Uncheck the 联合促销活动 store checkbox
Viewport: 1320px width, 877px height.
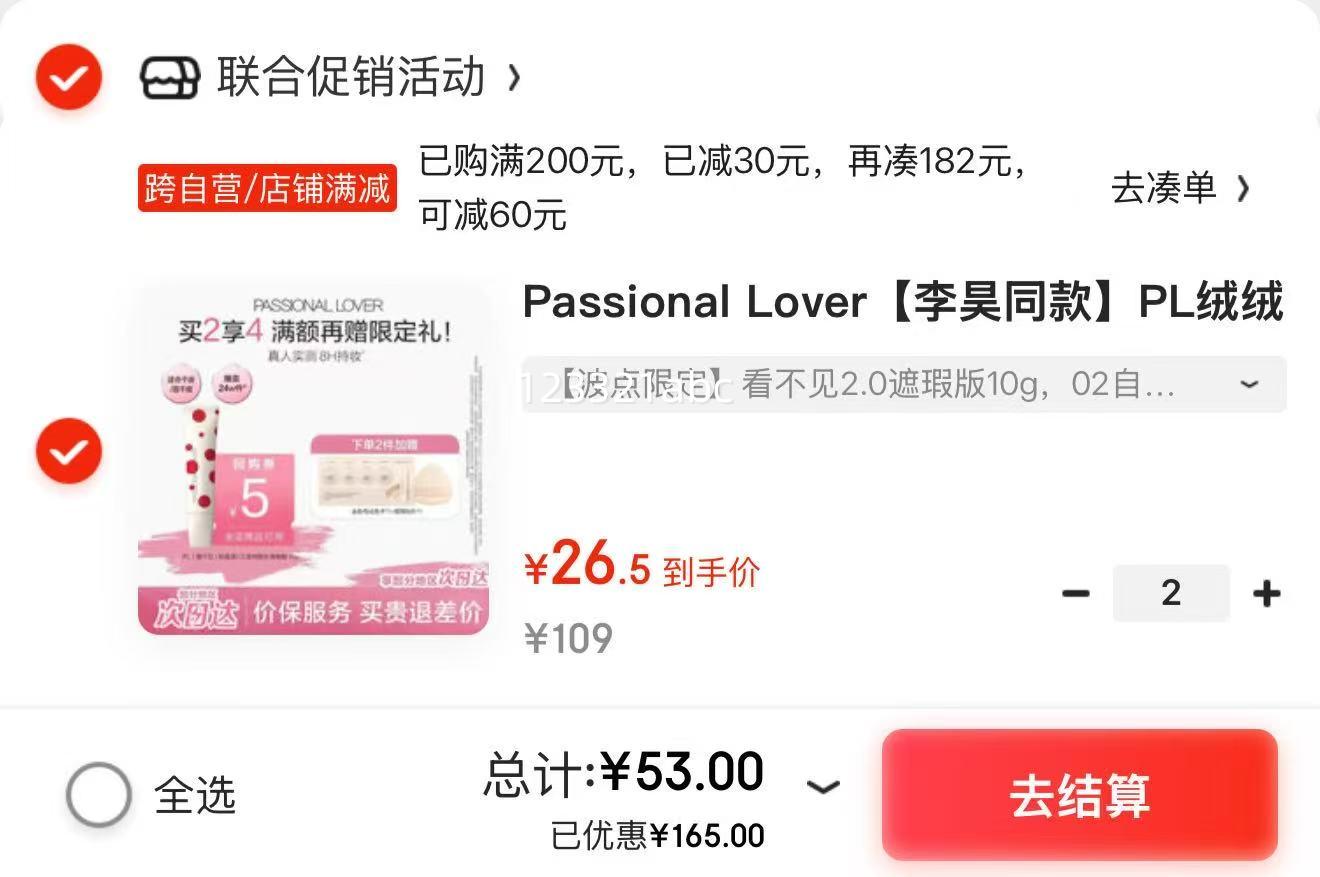click(69, 77)
